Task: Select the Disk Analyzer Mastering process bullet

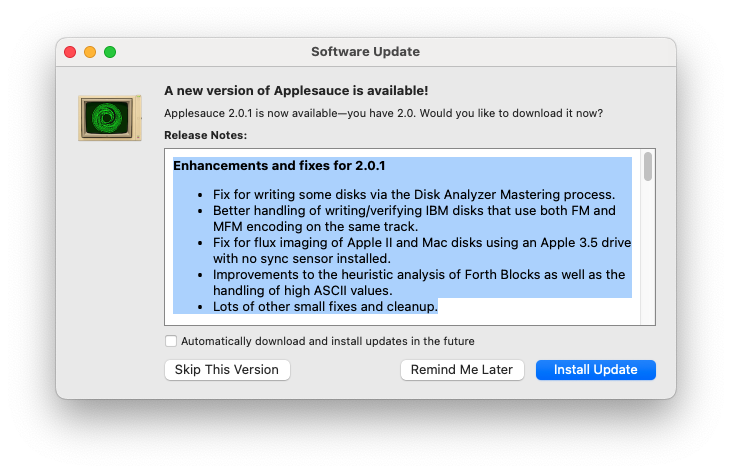Action: click(414, 194)
